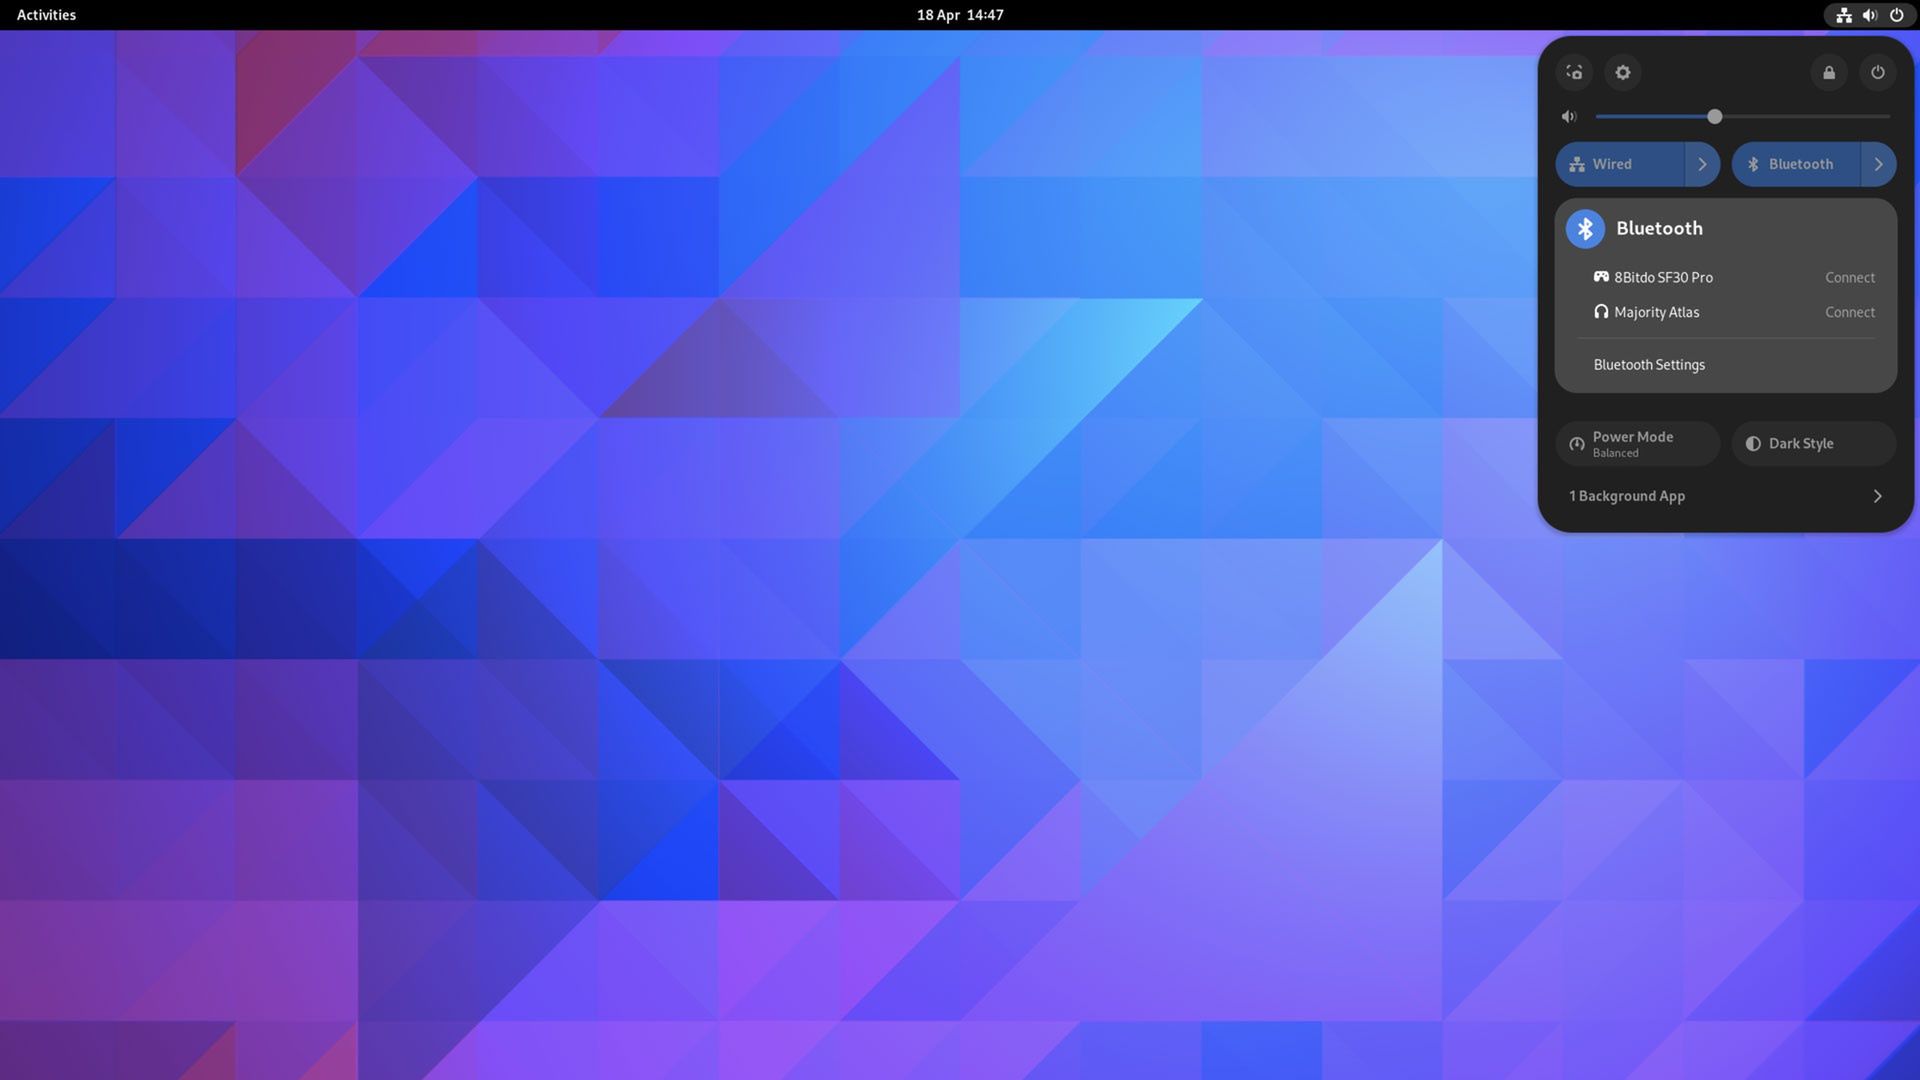Click the Bluetooth icon in the device panel
The height and width of the screenshot is (1080, 1920).
1585,228
